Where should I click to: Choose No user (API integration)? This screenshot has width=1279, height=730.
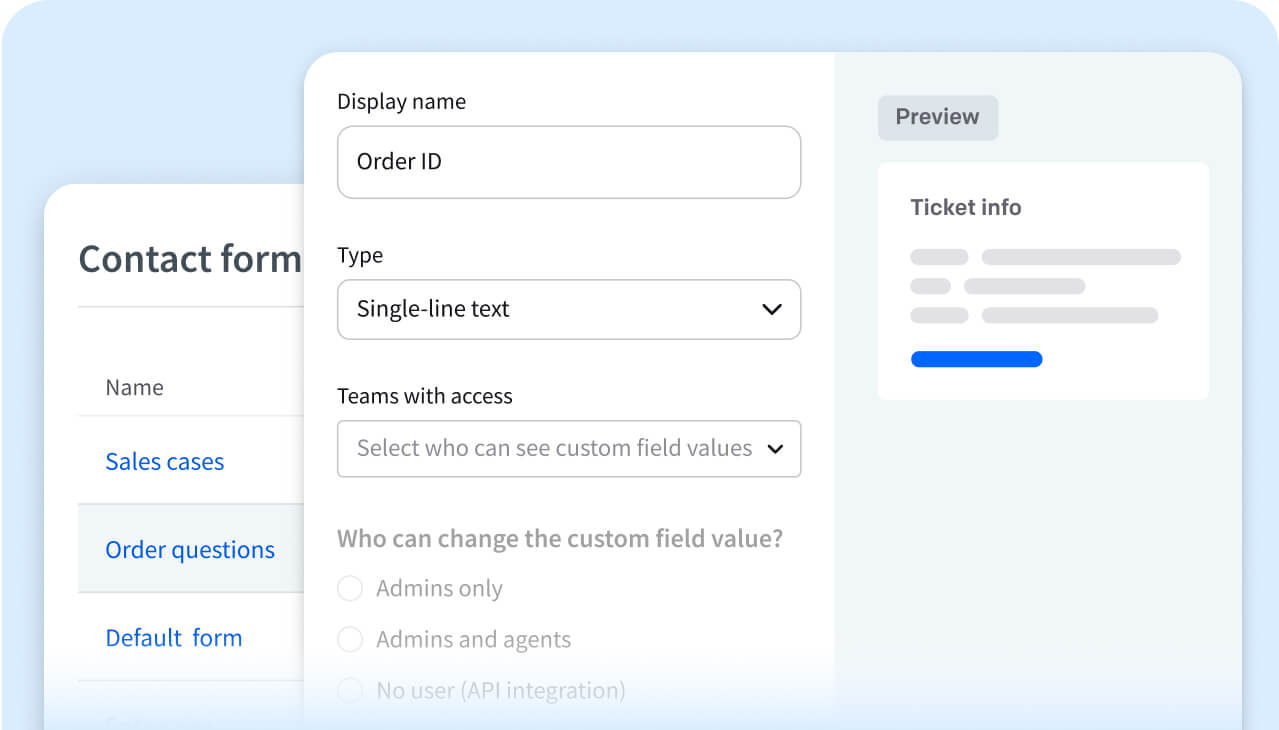[350, 690]
